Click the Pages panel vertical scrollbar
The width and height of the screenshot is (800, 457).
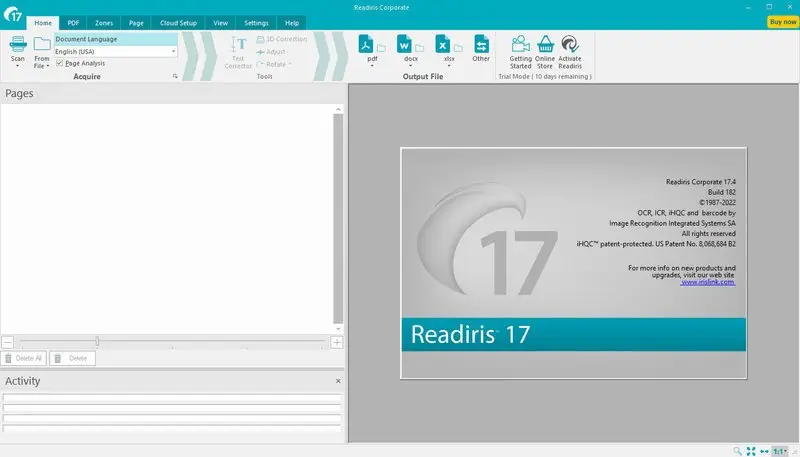[338, 218]
